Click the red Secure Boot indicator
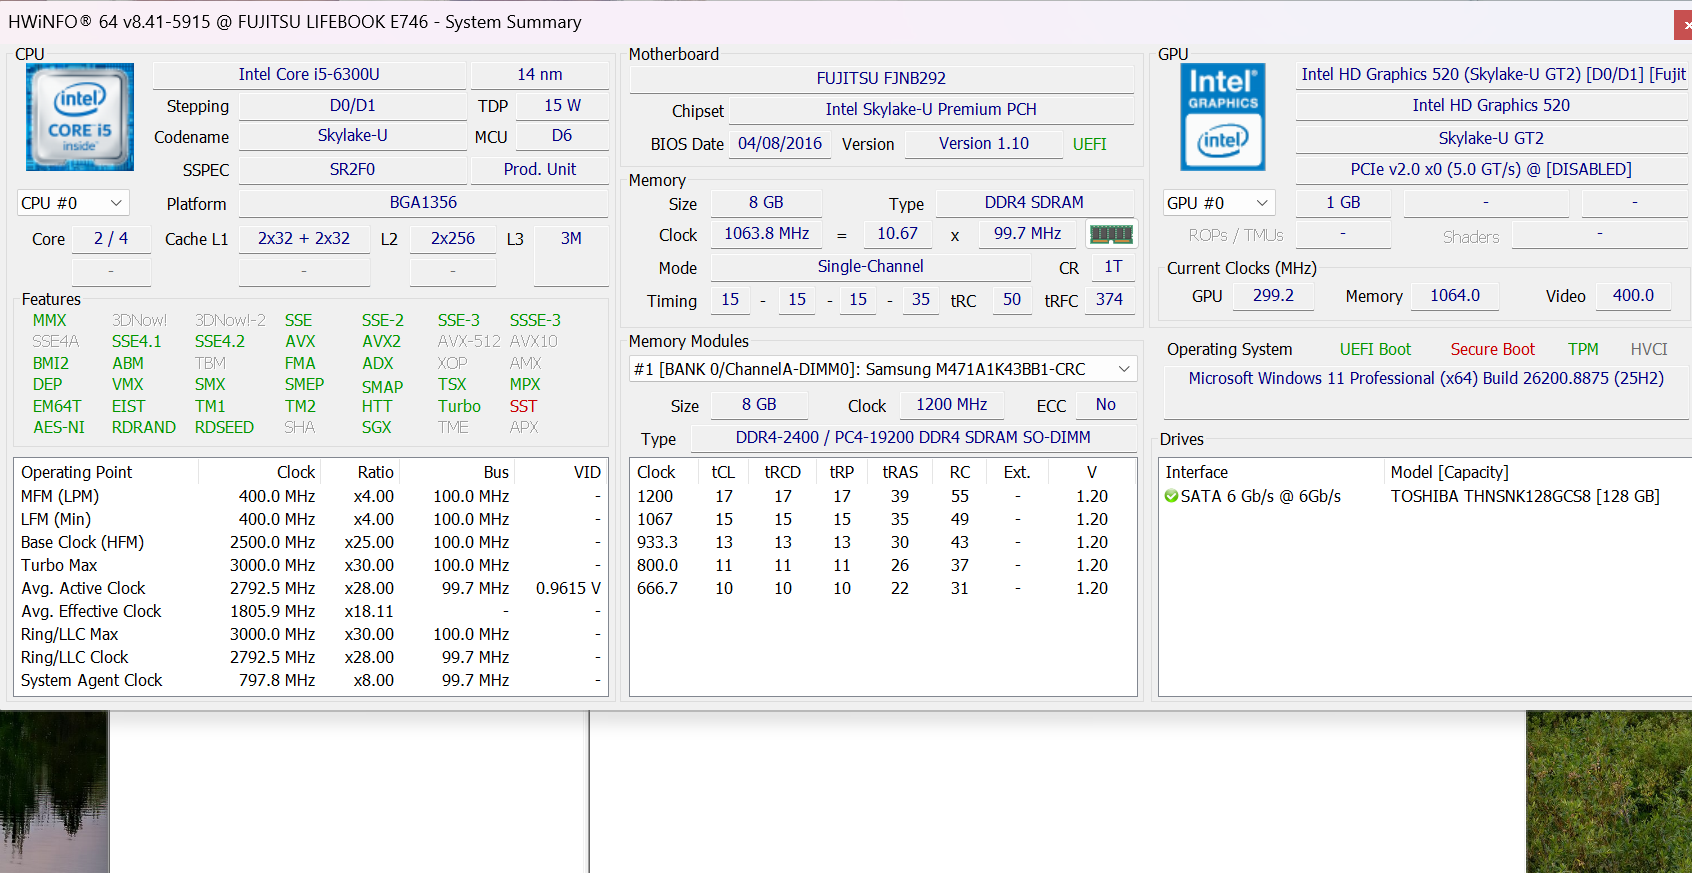This screenshot has height=873, width=1692. [1492, 349]
